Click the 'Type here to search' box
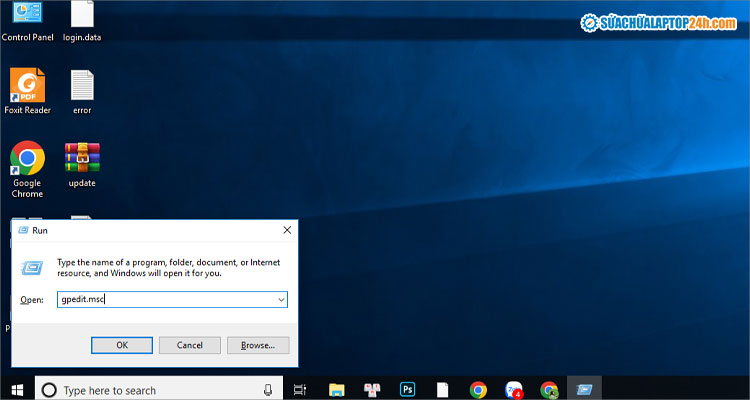Viewport: 750px width, 400px height. 150,389
